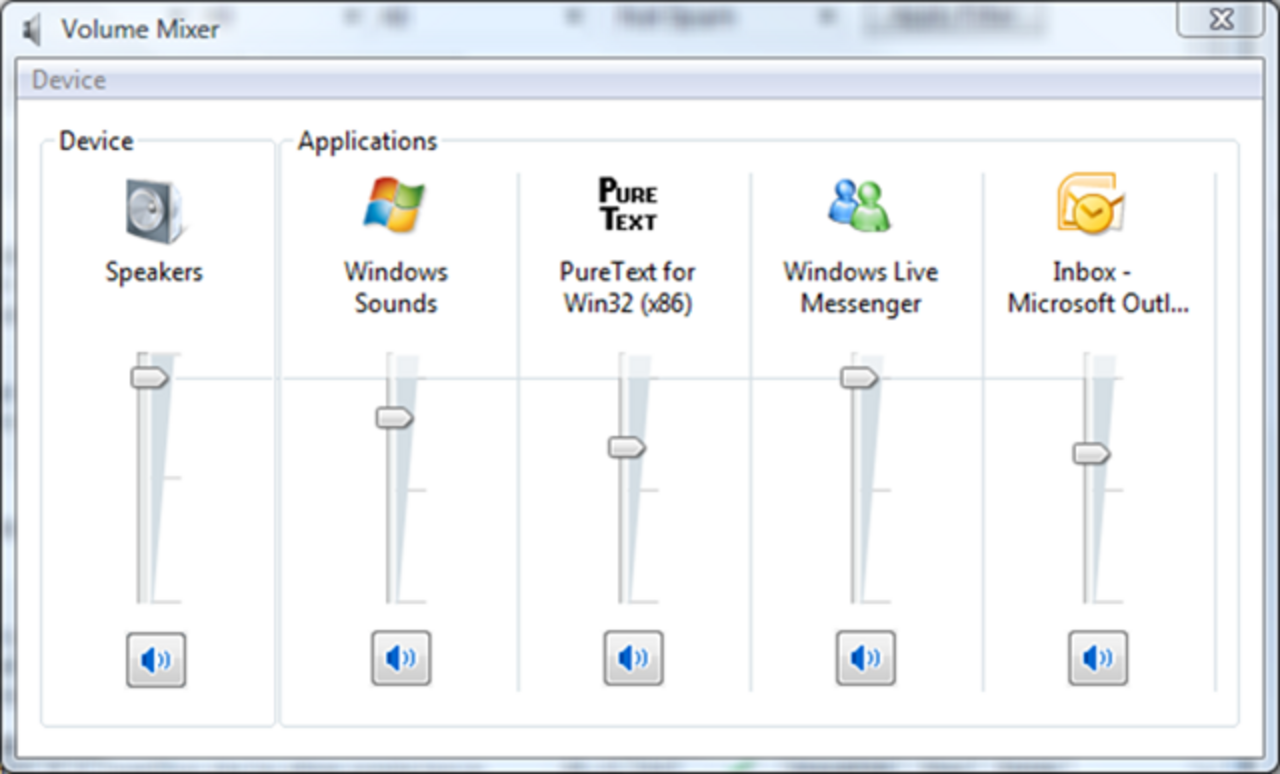
Task: Click the PureText application icon
Action: [628, 205]
